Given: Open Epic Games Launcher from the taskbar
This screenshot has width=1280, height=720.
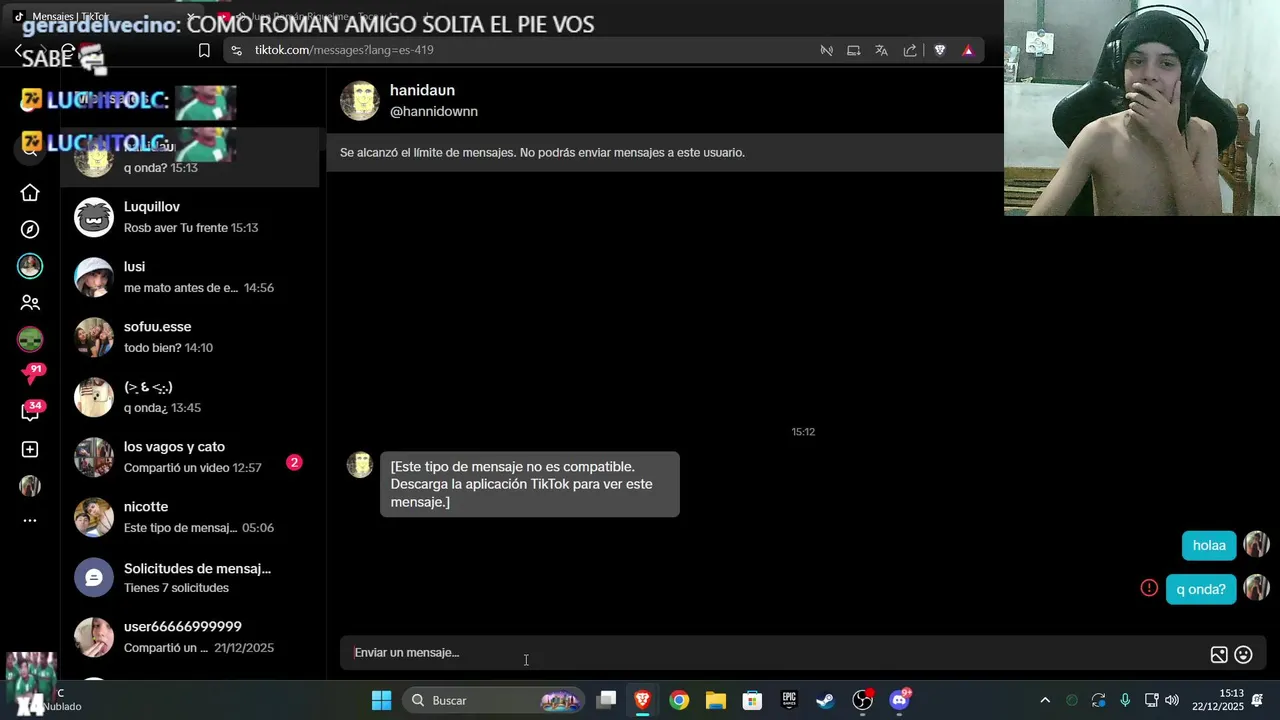Looking at the screenshot, I should pyautogui.click(x=789, y=700).
